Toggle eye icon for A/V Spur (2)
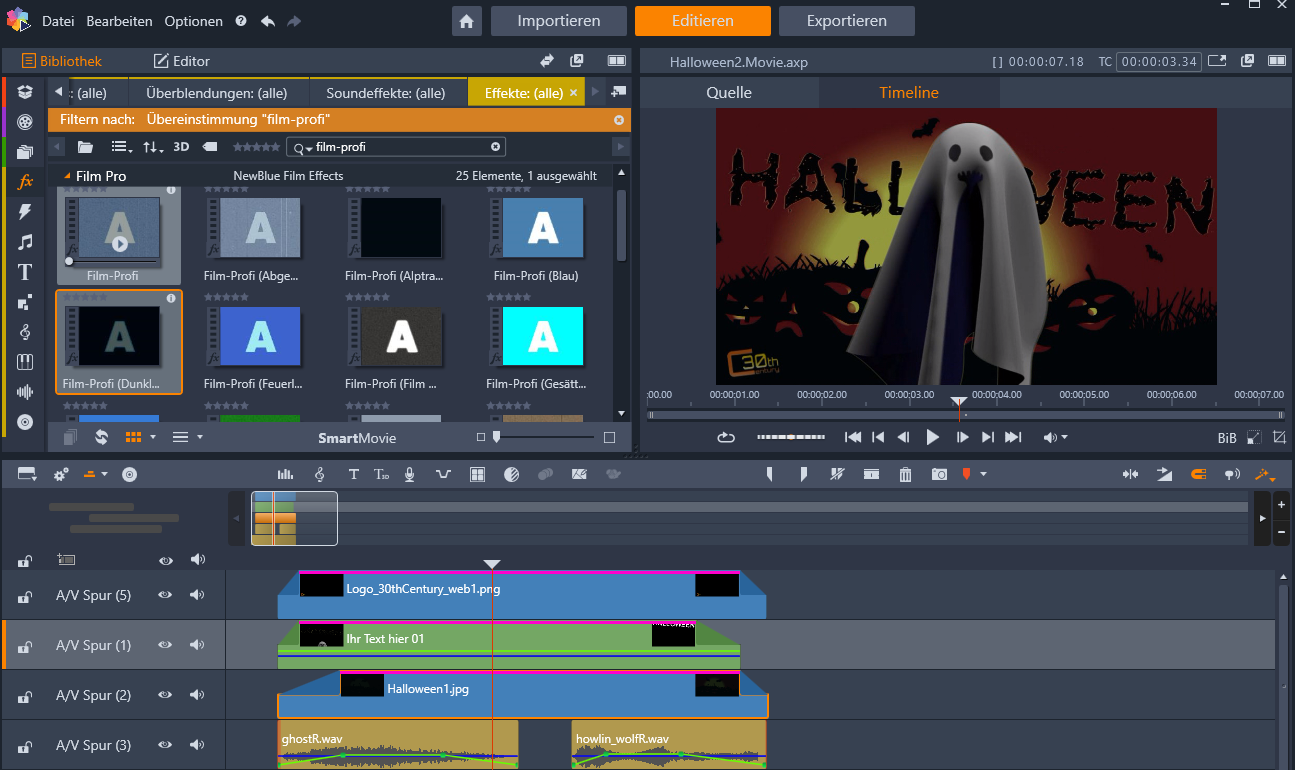 click(165, 695)
